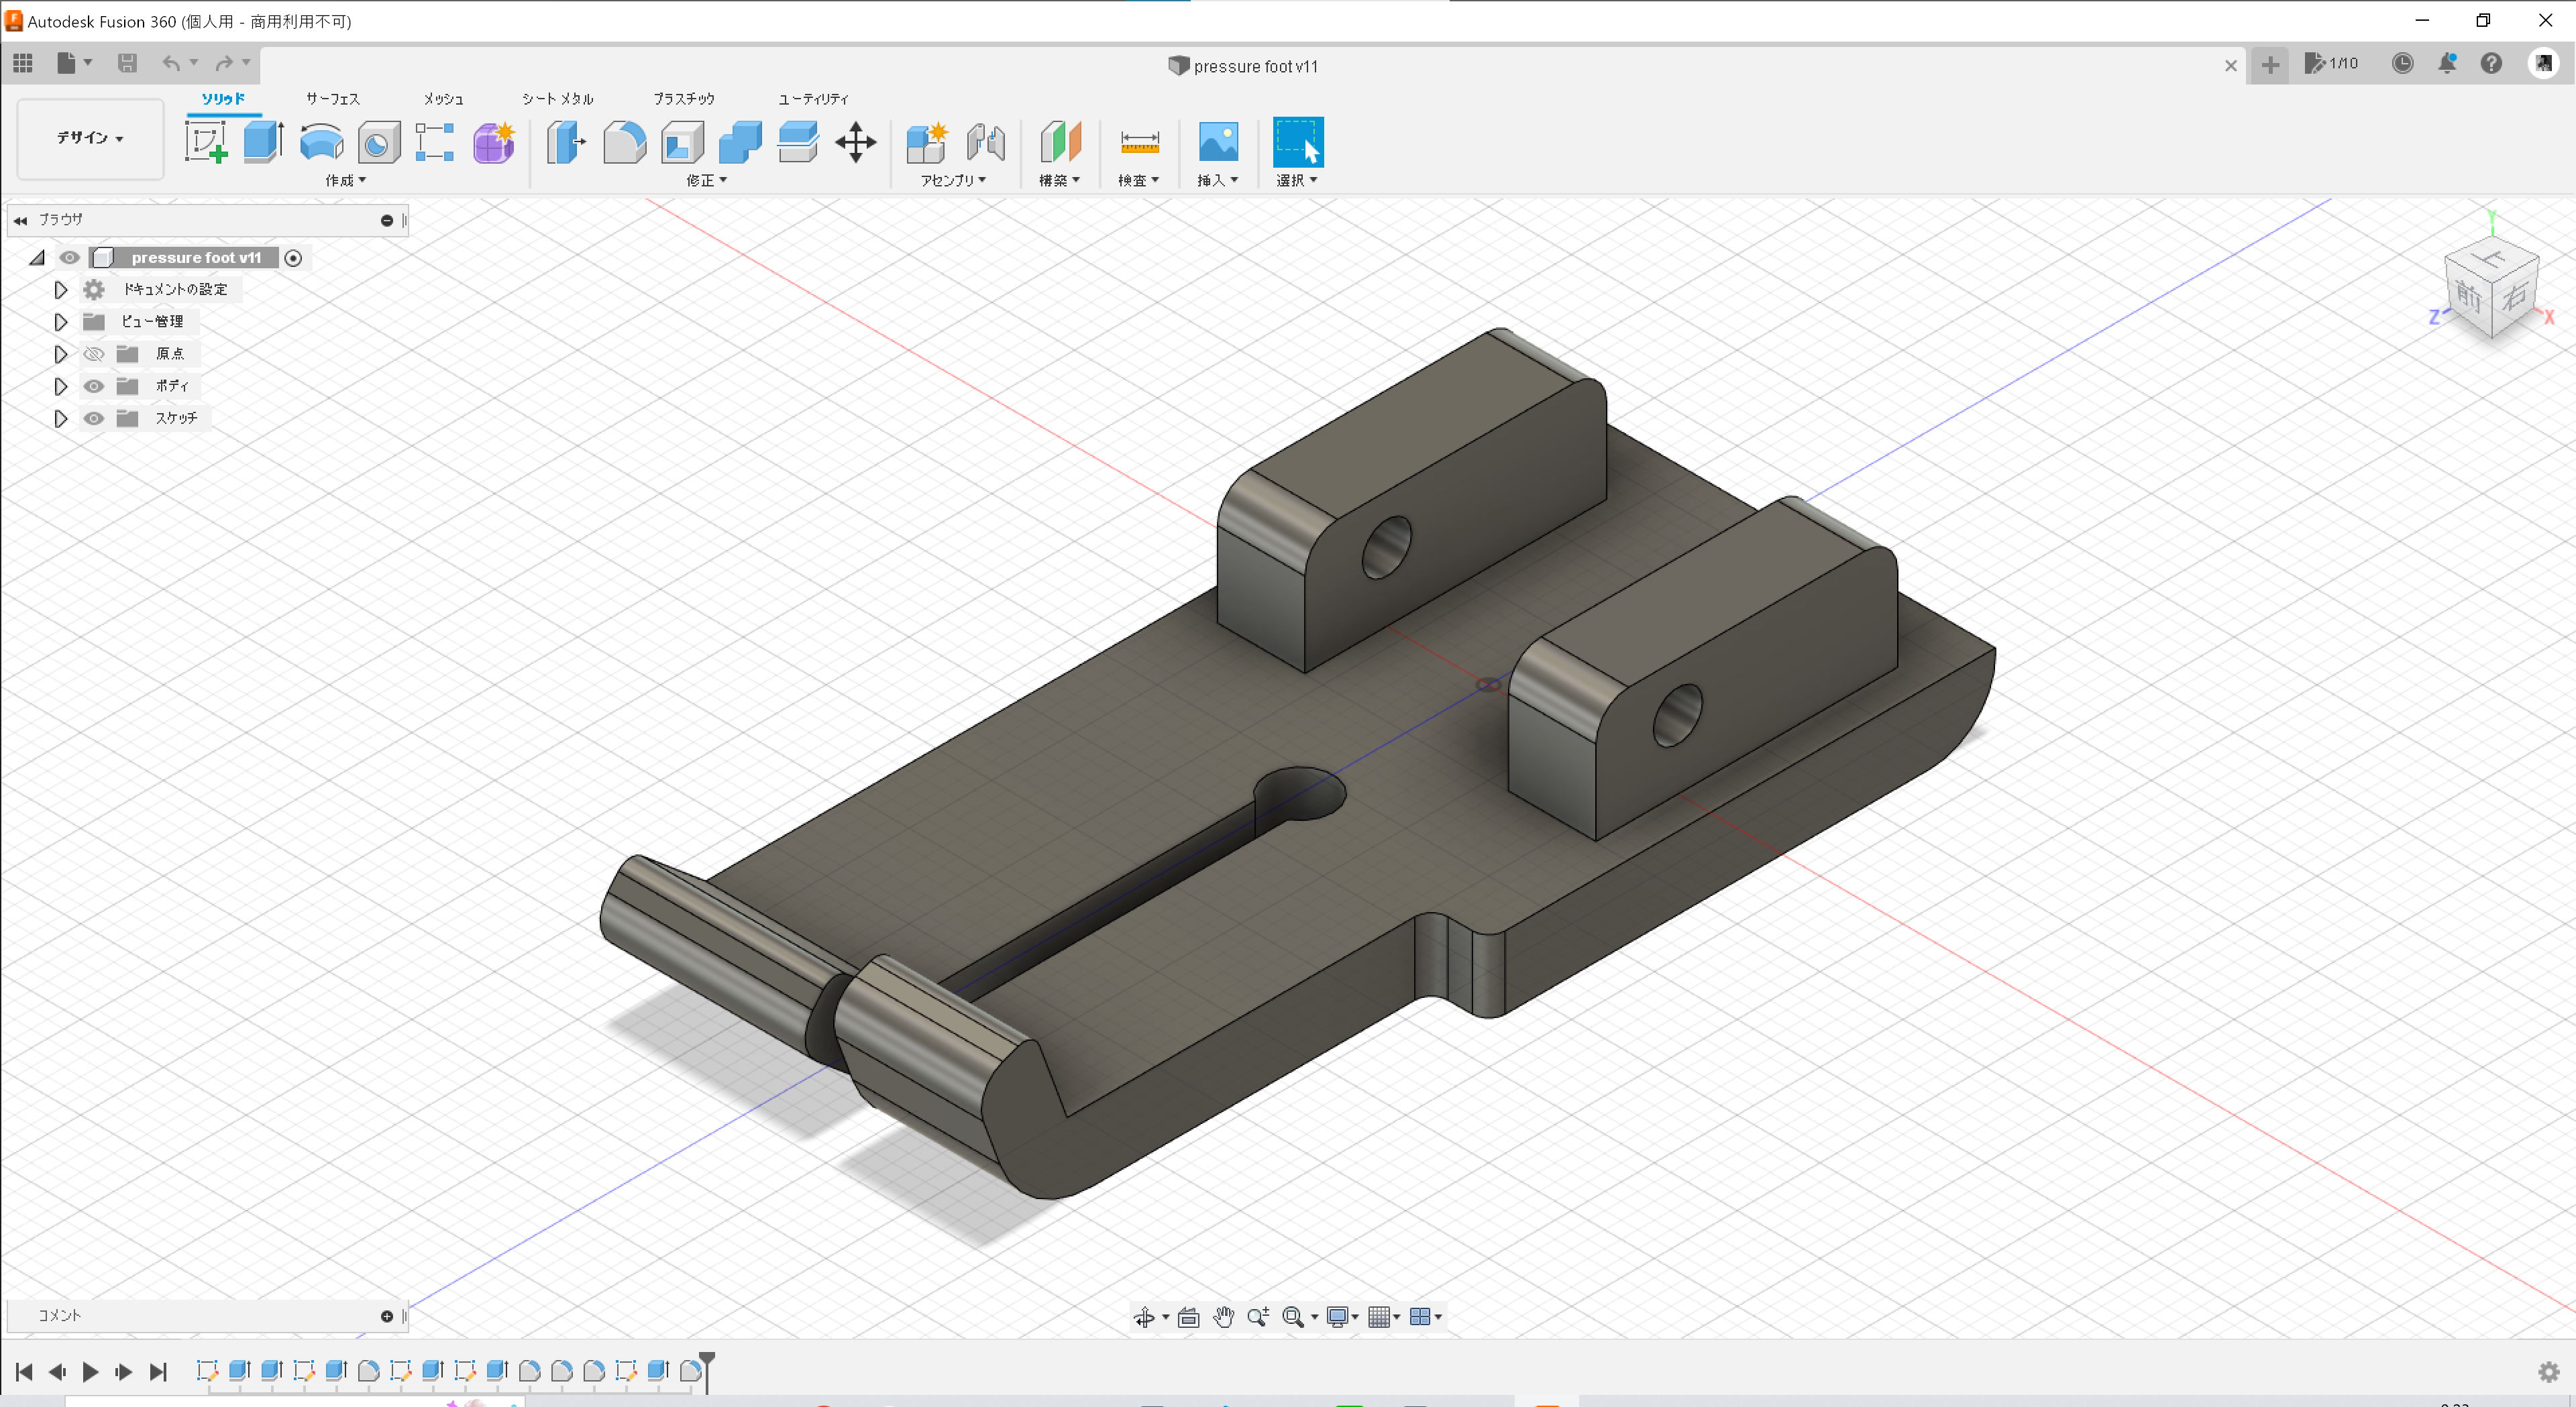Image resolution: width=2576 pixels, height=1407 pixels.
Task: Select the Revolve tool icon
Action: 321,142
